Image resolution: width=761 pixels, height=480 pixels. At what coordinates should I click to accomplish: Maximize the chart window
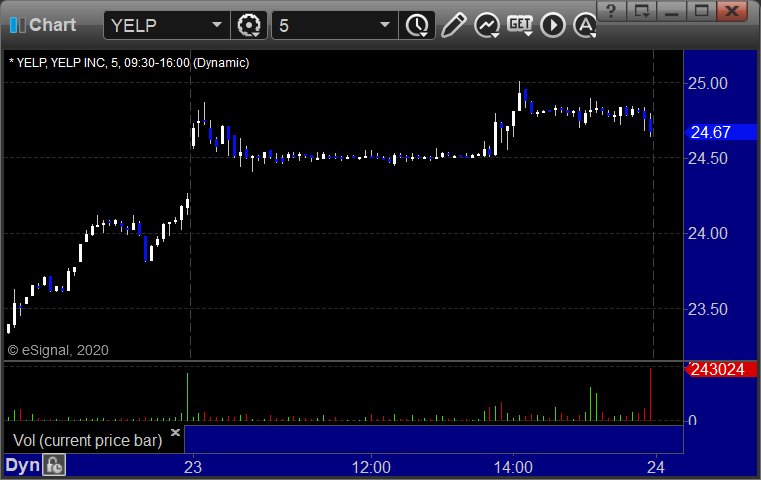[x=701, y=10]
